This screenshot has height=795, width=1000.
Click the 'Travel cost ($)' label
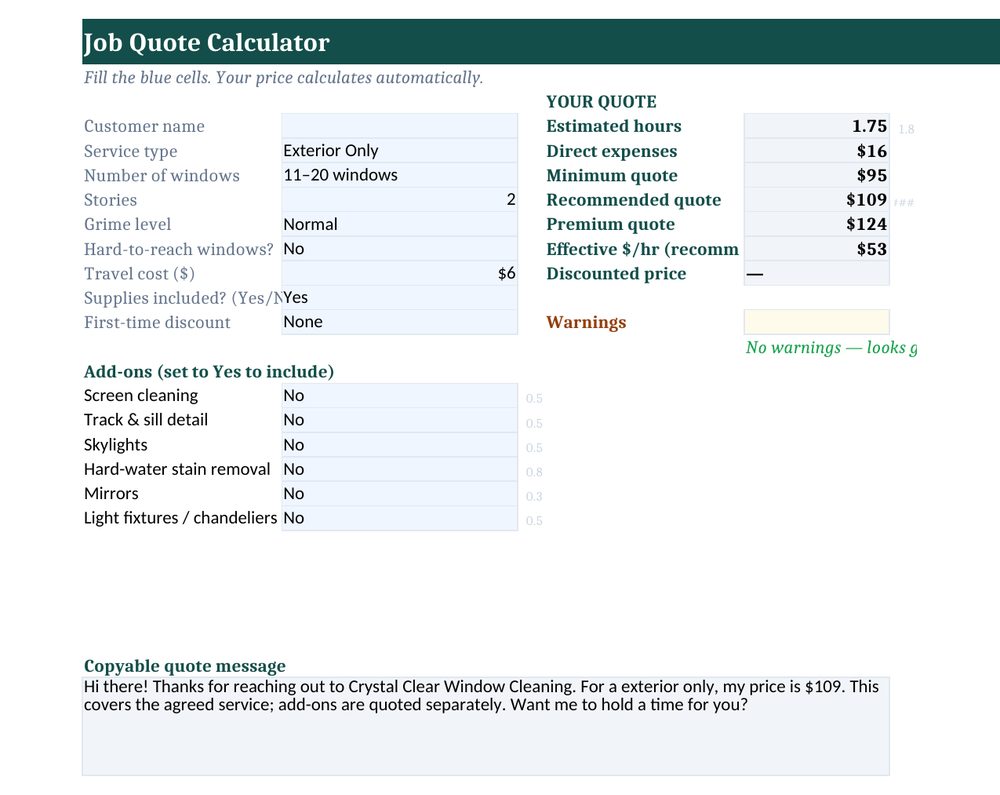point(139,274)
